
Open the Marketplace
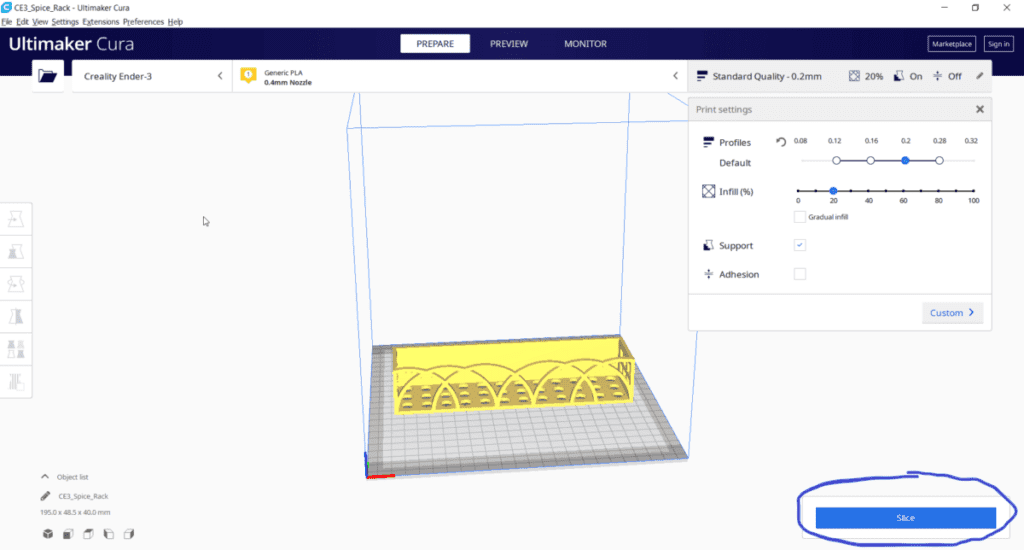(952, 44)
